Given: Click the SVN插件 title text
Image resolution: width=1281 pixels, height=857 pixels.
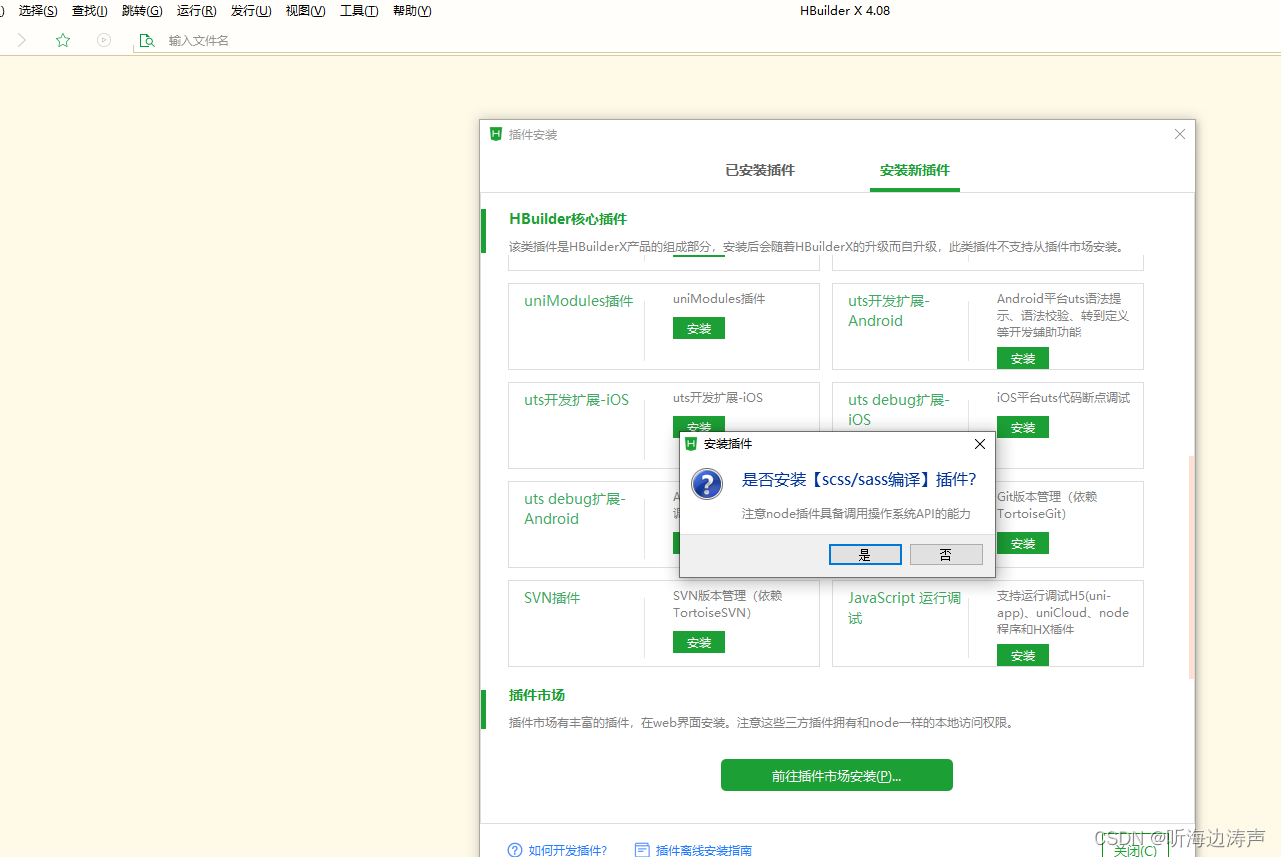Looking at the screenshot, I should tap(552, 598).
